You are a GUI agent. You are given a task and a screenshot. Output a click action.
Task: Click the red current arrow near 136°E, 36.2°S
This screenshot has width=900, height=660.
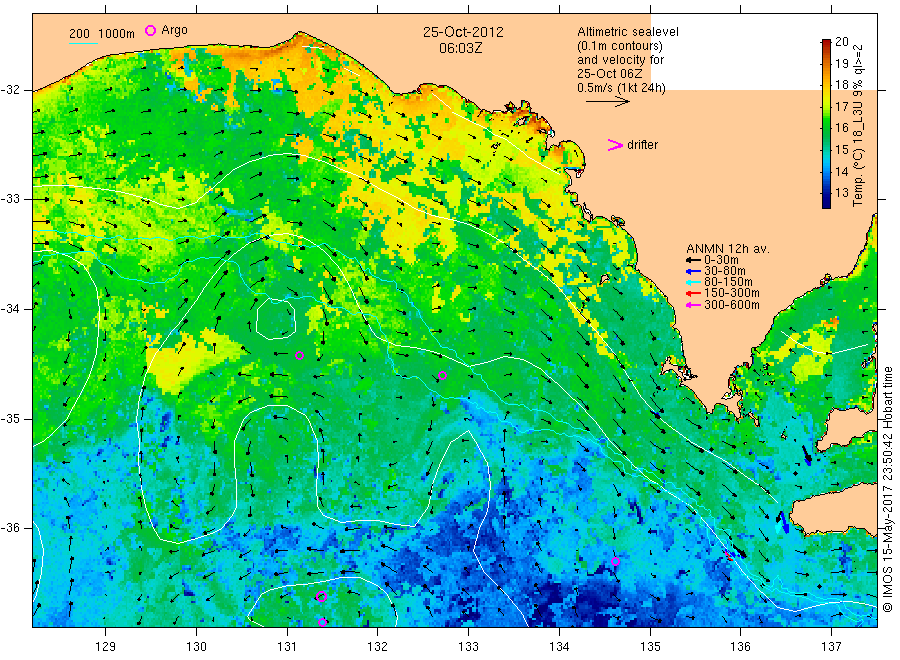pos(728,555)
